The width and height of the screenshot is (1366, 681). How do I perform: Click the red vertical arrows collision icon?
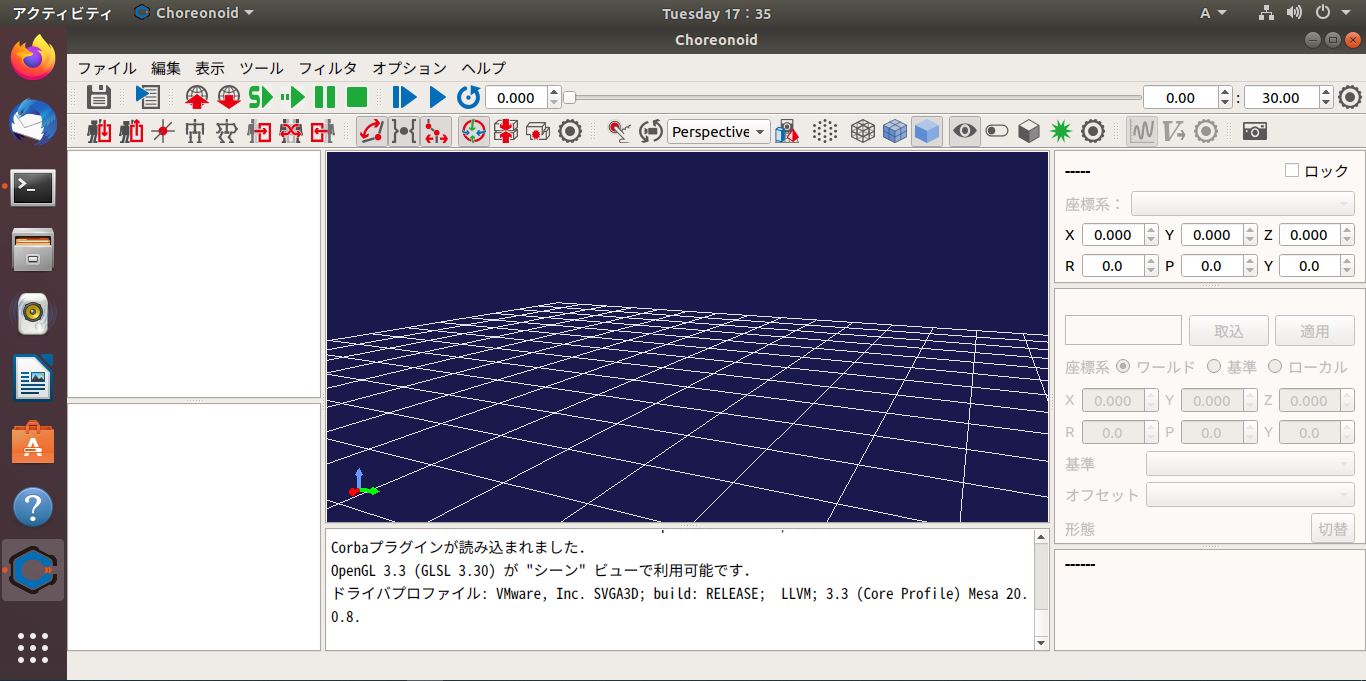(x=506, y=131)
